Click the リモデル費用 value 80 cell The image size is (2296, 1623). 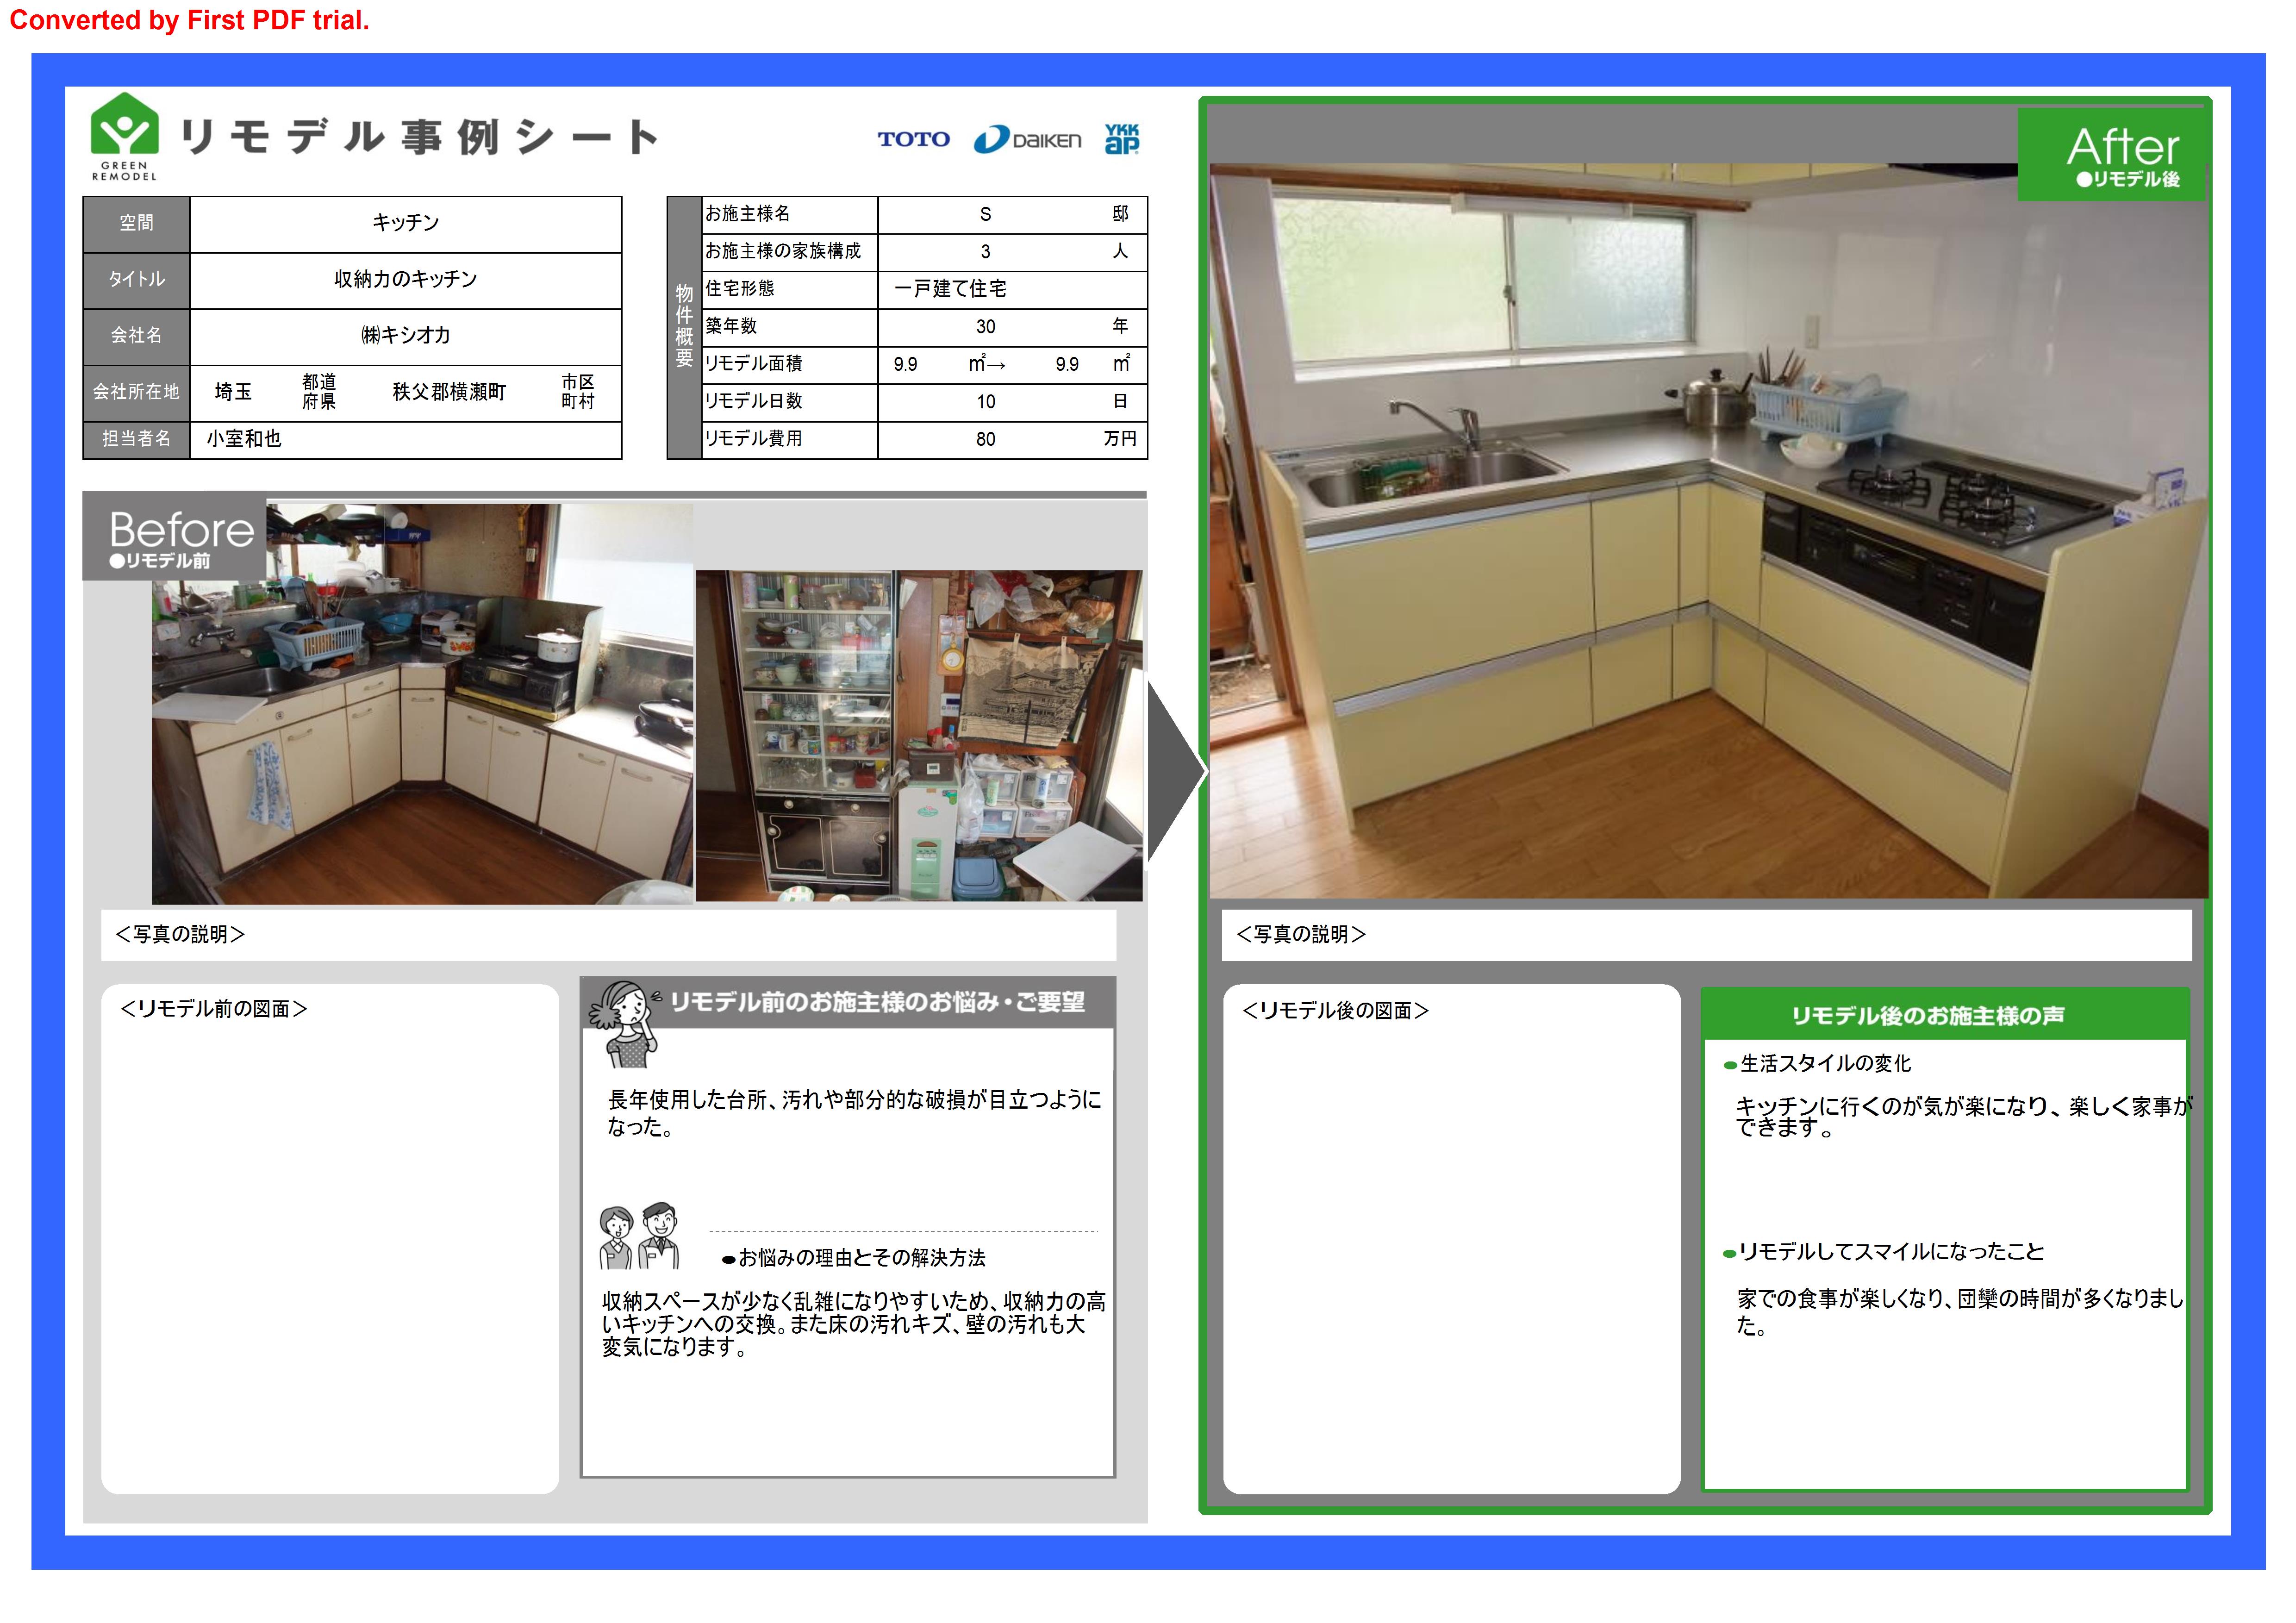pos(985,439)
